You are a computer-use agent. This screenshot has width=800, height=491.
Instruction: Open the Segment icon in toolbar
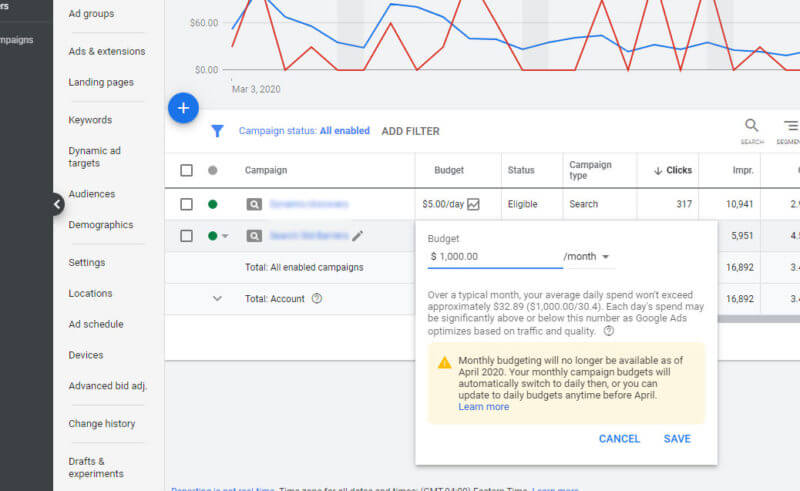[790, 126]
